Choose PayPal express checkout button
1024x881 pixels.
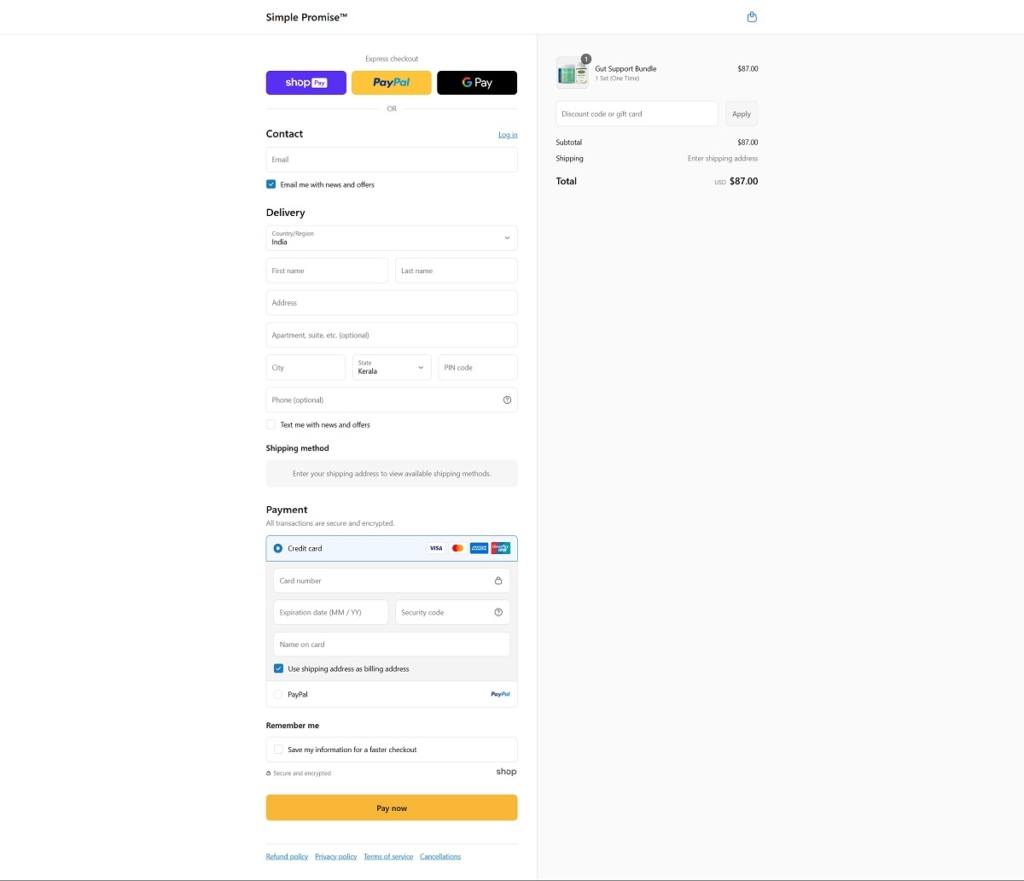391,83
